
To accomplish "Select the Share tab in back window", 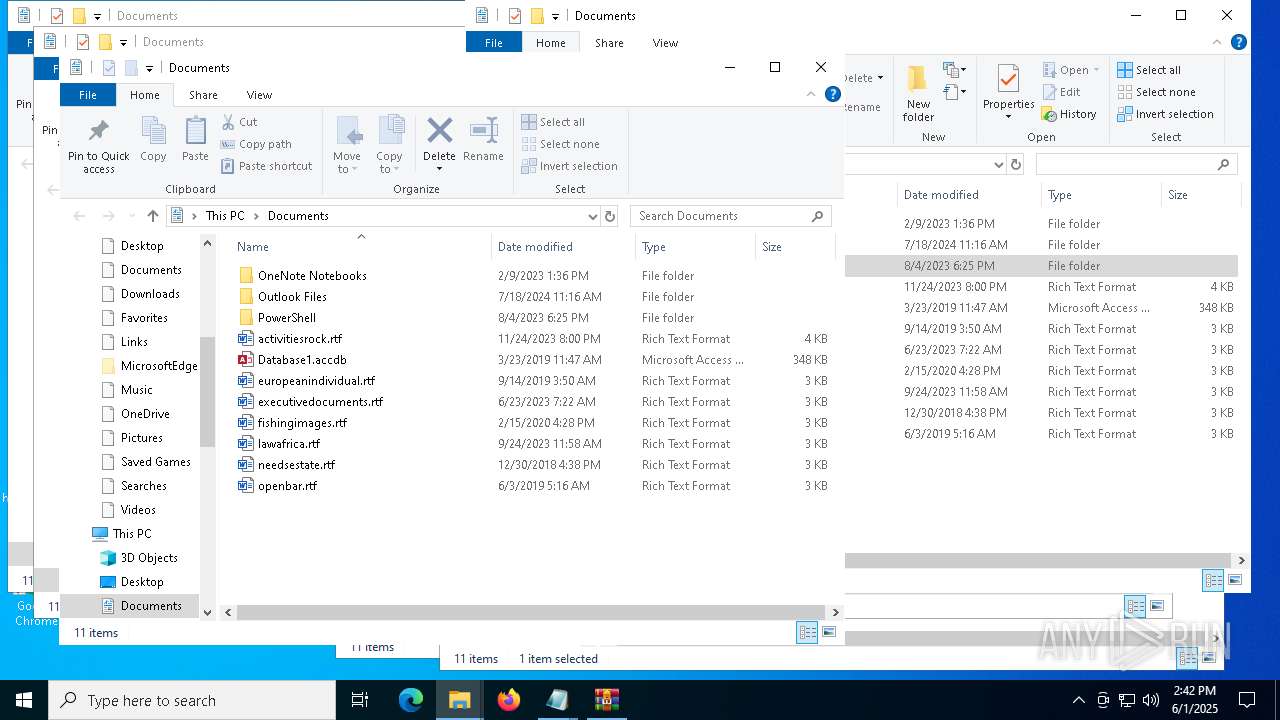I will click(609, 43).
